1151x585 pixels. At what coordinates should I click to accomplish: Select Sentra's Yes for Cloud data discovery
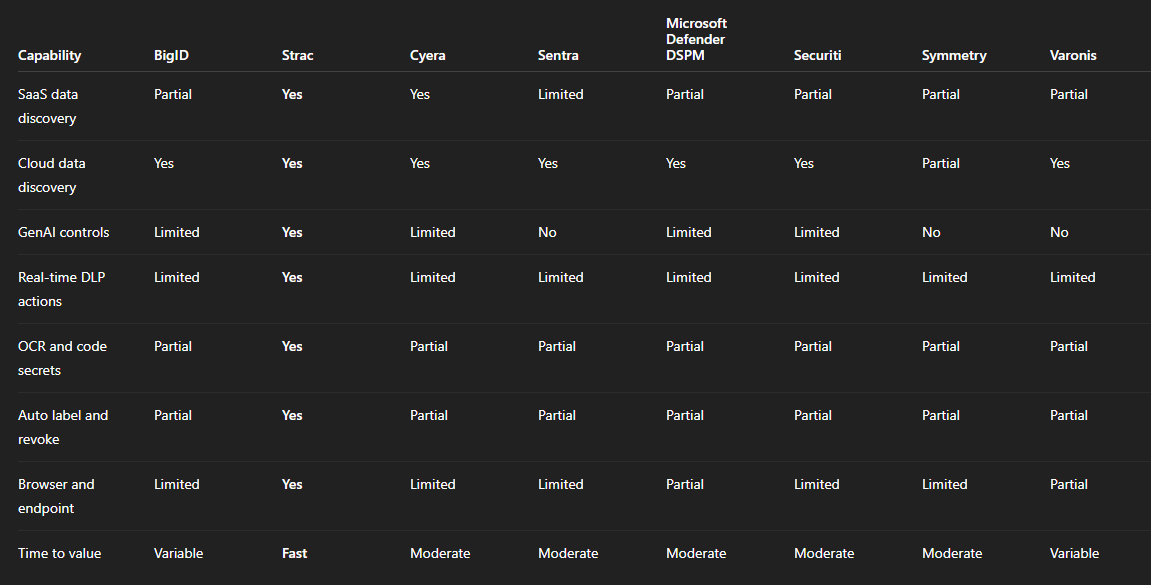[548, 164]
